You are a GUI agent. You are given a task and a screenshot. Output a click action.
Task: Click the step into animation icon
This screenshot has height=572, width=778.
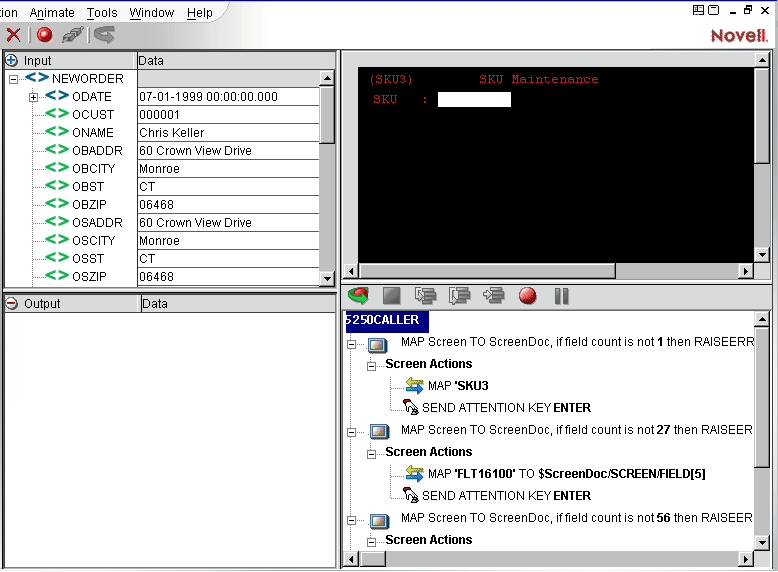pyautogui.click(x=426, y=296)
